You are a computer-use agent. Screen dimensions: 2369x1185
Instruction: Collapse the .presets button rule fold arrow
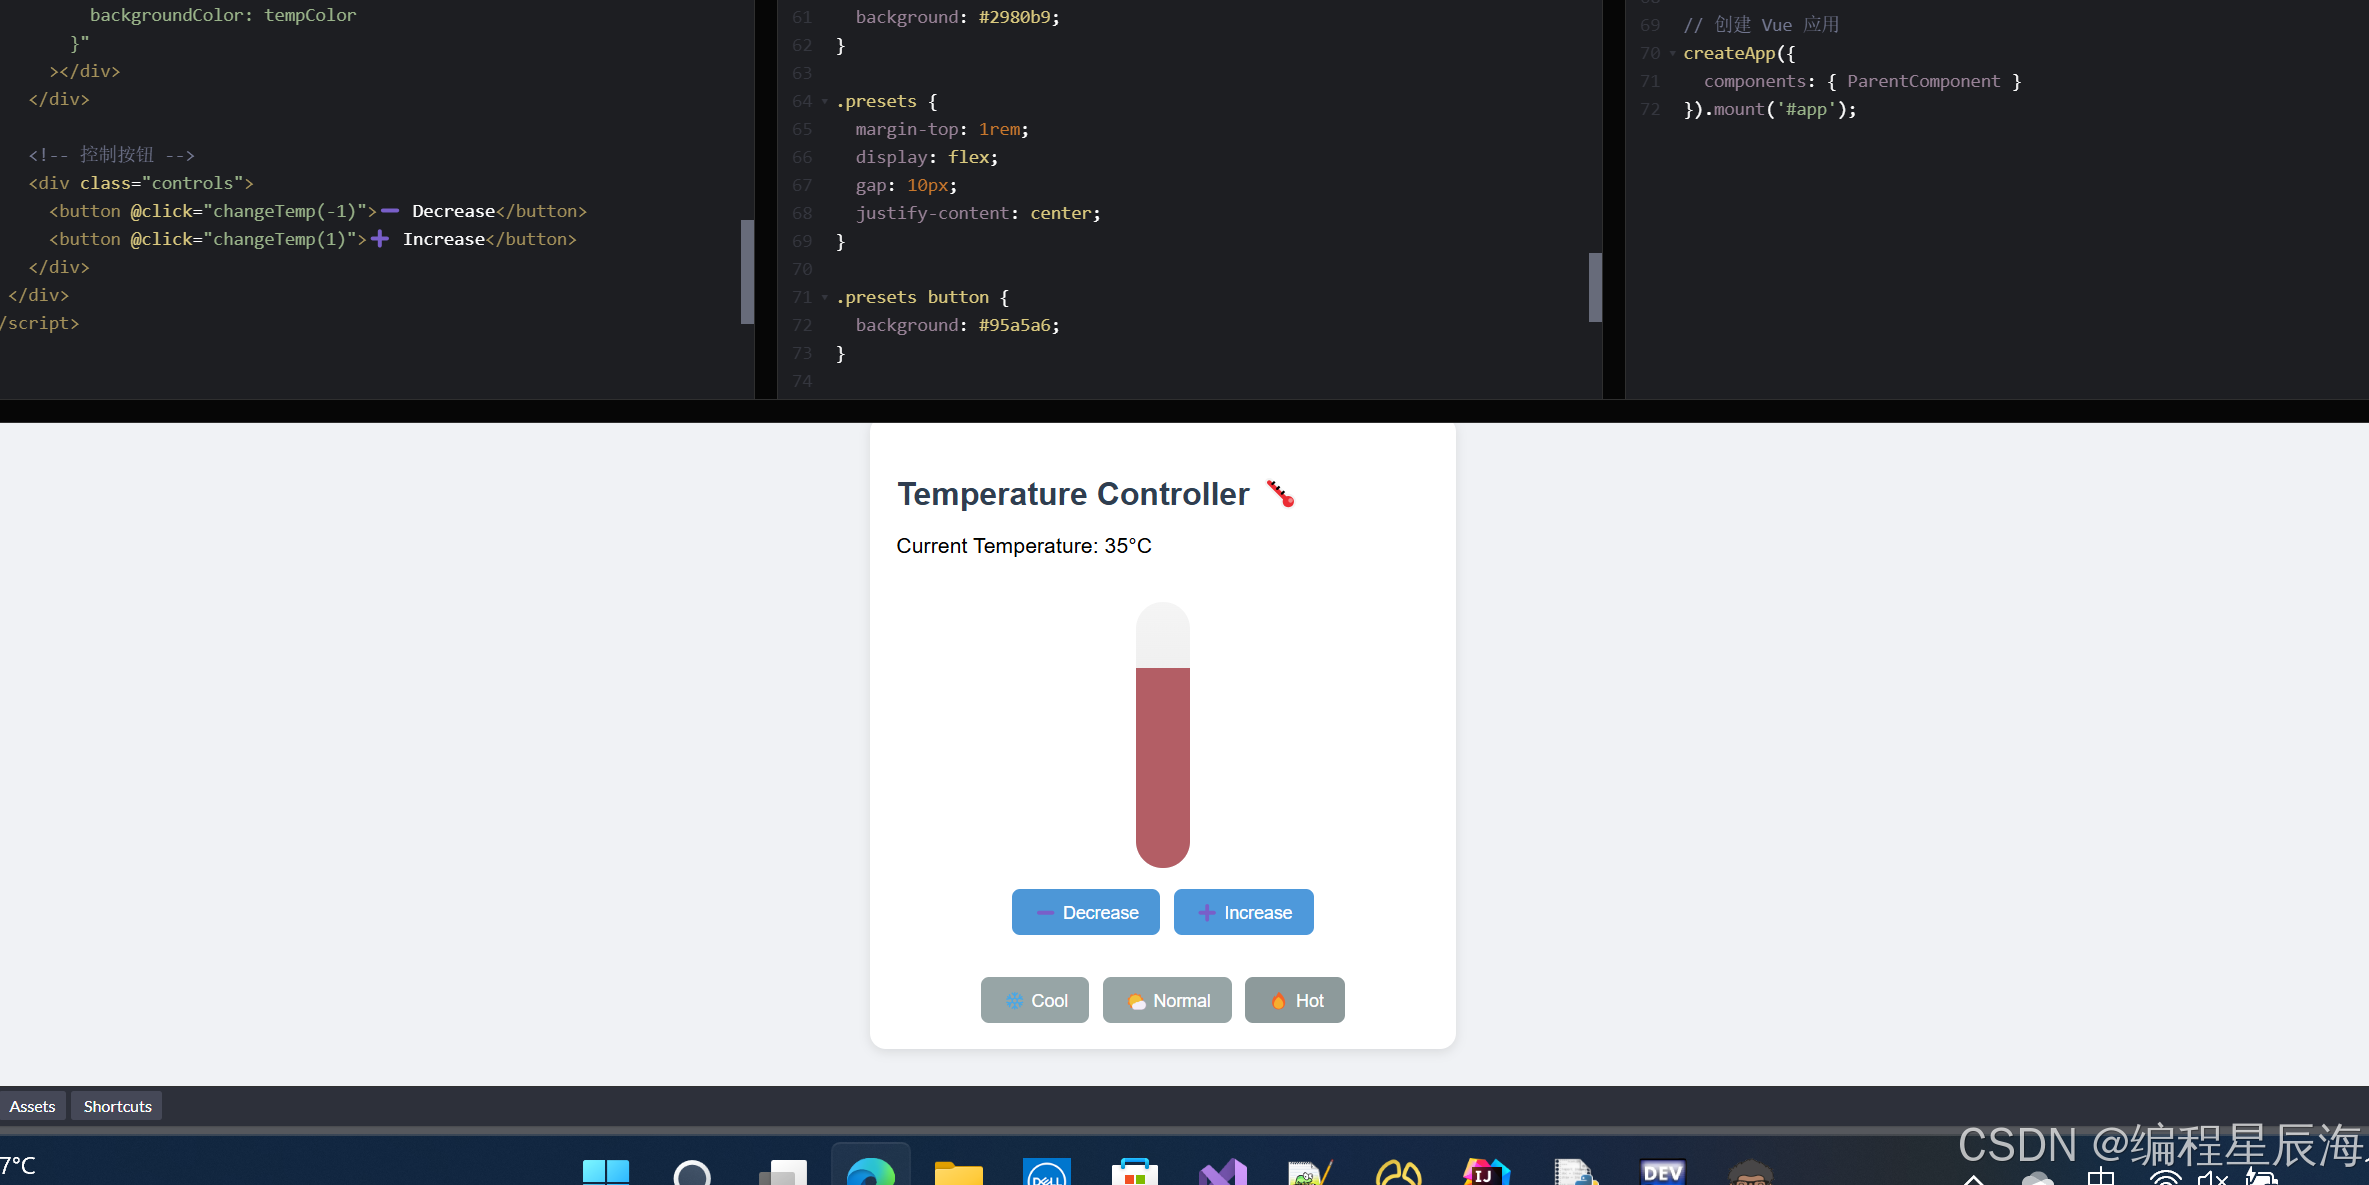(825, 297)
